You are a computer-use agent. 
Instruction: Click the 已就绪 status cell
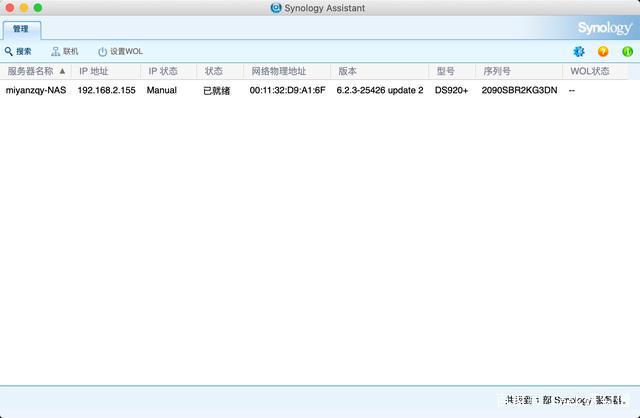coord(217,91)
